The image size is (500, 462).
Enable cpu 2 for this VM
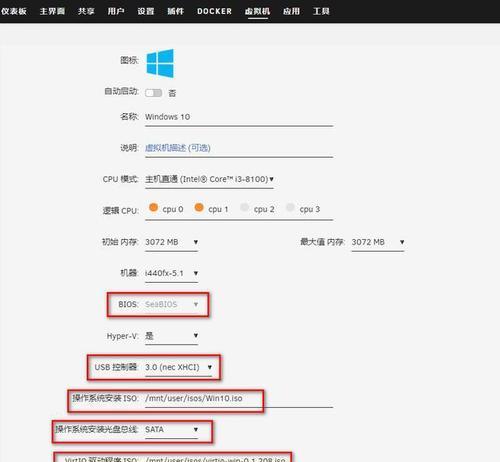click(245, 207)
